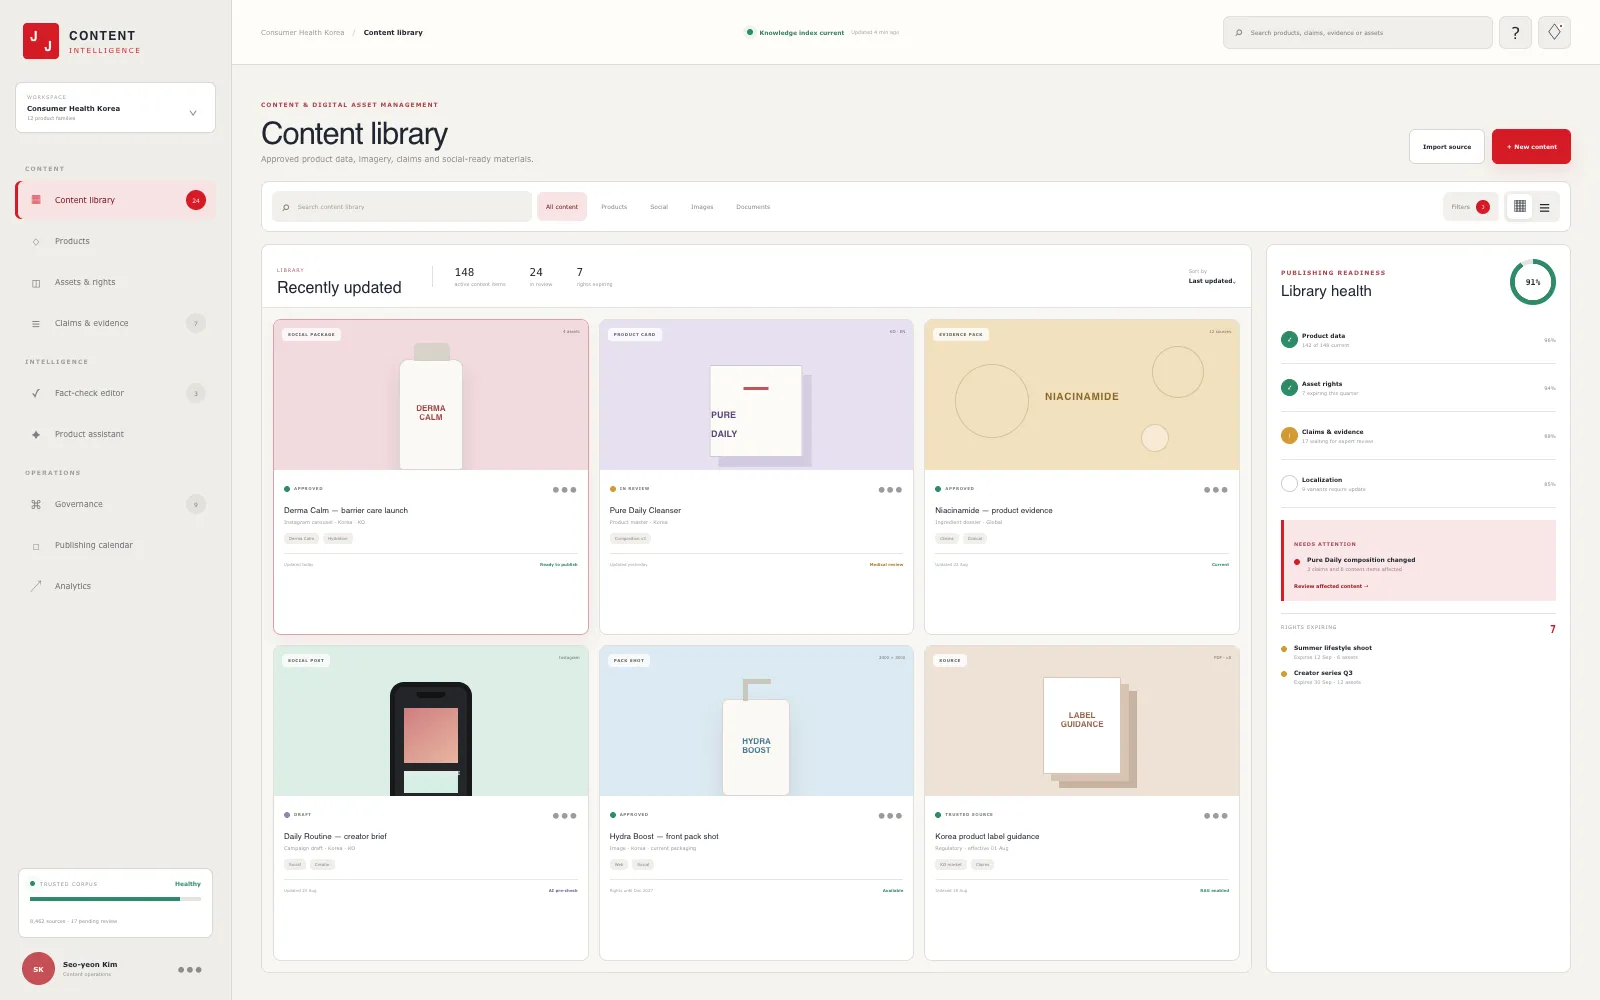Click the Assets & rights sidebar icon
This screenshot has width=1600, height=1000.
click(36, 283)
